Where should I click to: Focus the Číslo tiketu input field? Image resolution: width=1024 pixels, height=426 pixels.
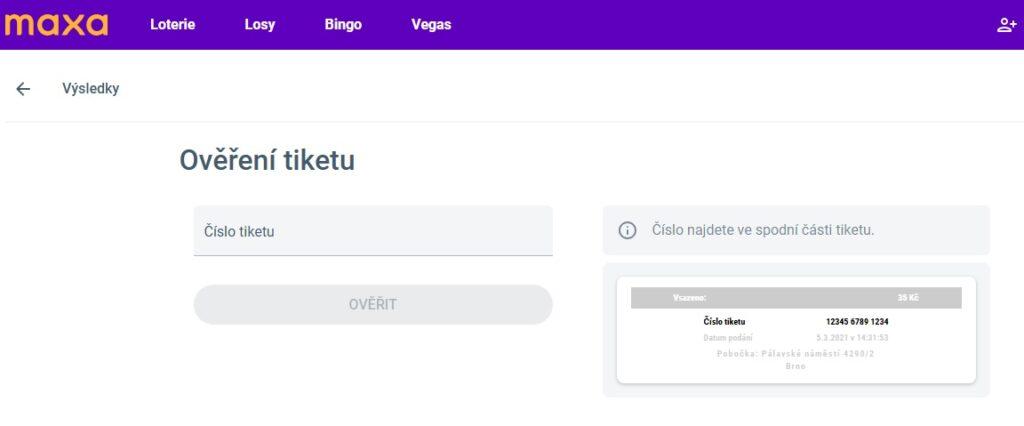[373, 231]
